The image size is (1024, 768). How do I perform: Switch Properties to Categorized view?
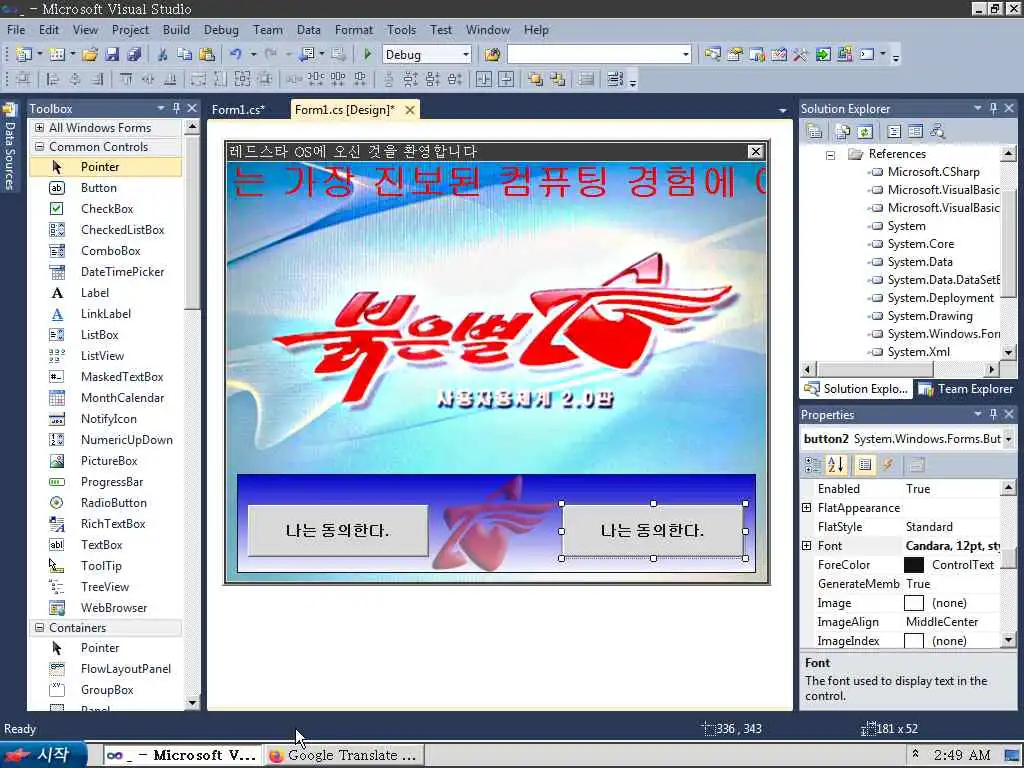813,465
